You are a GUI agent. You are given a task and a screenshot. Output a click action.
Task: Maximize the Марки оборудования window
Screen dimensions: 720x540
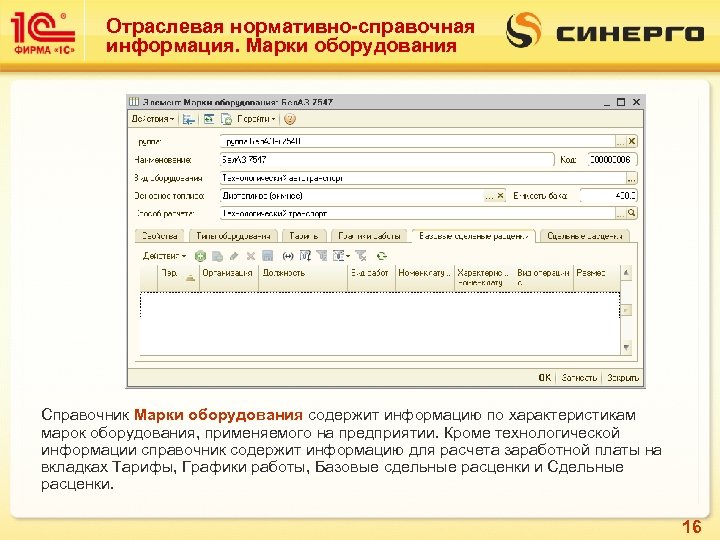[621, 102]
